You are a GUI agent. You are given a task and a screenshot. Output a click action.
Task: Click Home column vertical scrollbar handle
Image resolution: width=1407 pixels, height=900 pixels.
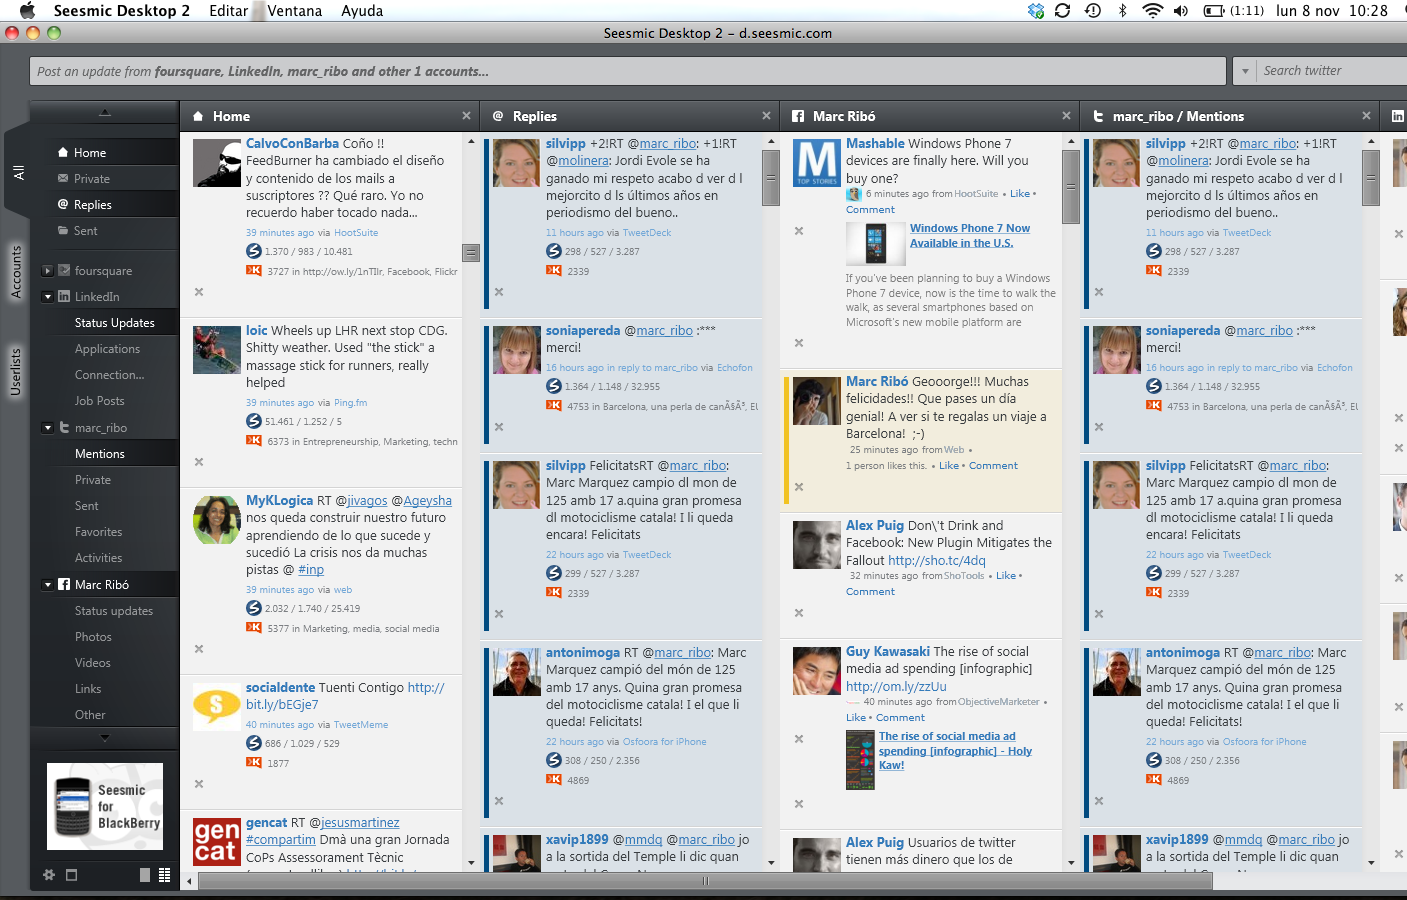pyautogui.click(x=471, y=252)
